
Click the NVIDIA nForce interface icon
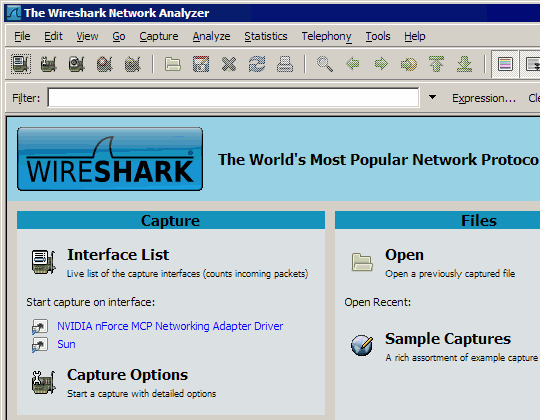(x=40, y=326)
